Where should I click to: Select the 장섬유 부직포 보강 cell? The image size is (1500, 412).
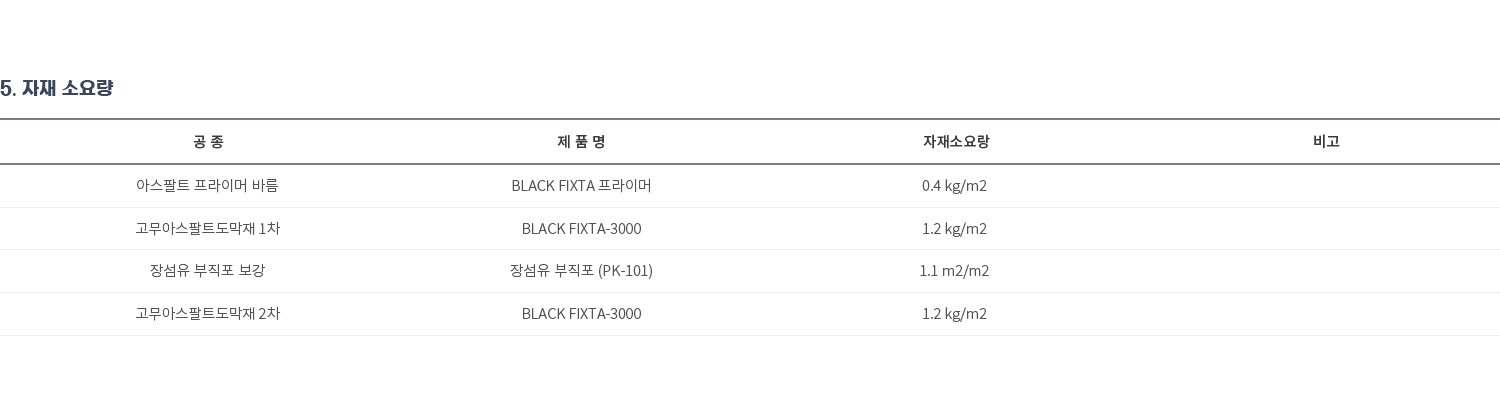[x=207, y=271]
